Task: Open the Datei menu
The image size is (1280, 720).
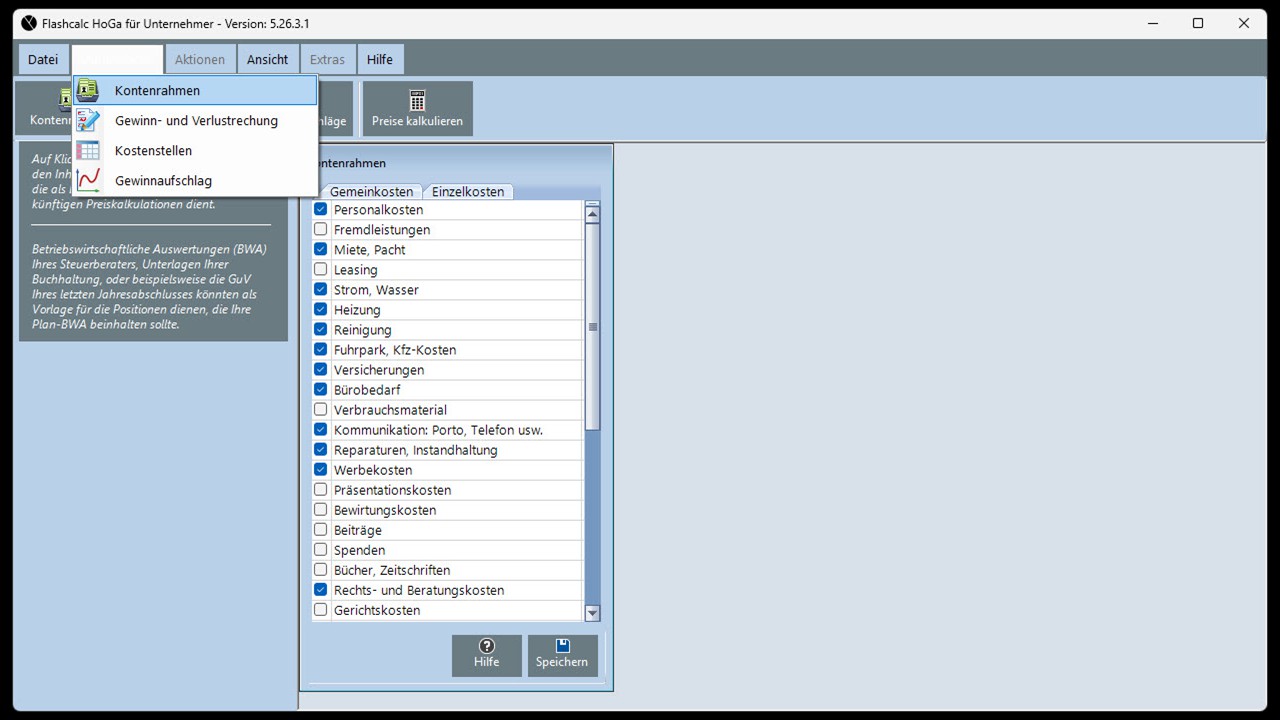Action: 43,59
